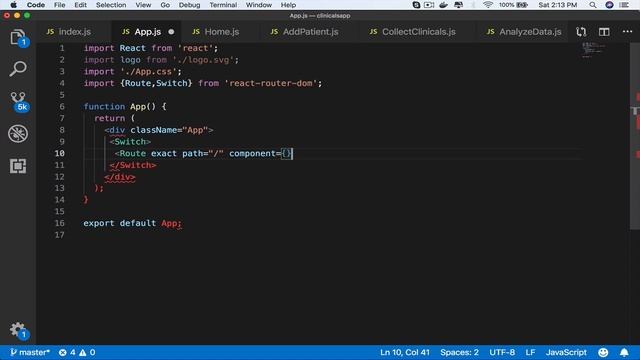The image size is (640, 360).
Task: Open the Help menu
Action: pyautogui.click(x=288, y=5)
